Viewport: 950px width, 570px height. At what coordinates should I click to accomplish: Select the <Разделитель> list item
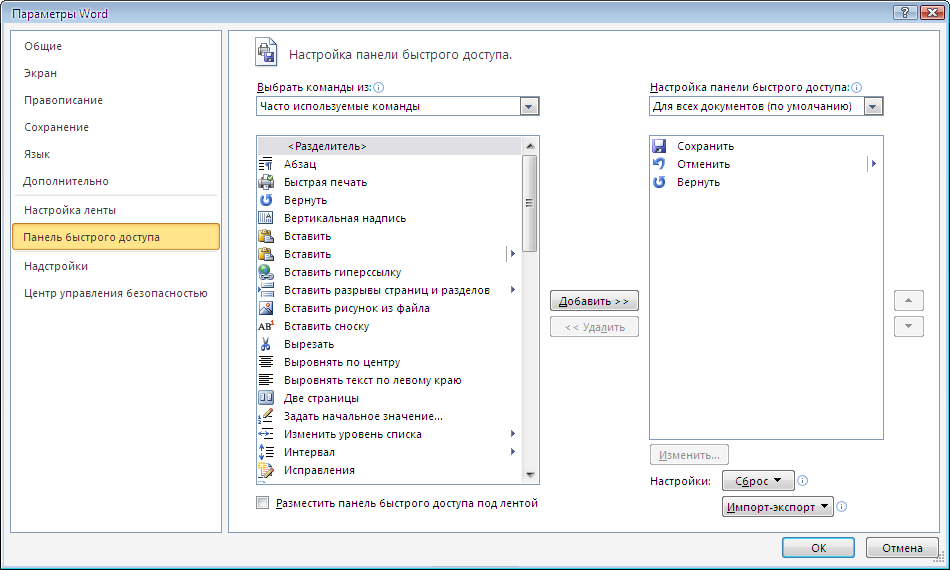click(x=389, y=146)
